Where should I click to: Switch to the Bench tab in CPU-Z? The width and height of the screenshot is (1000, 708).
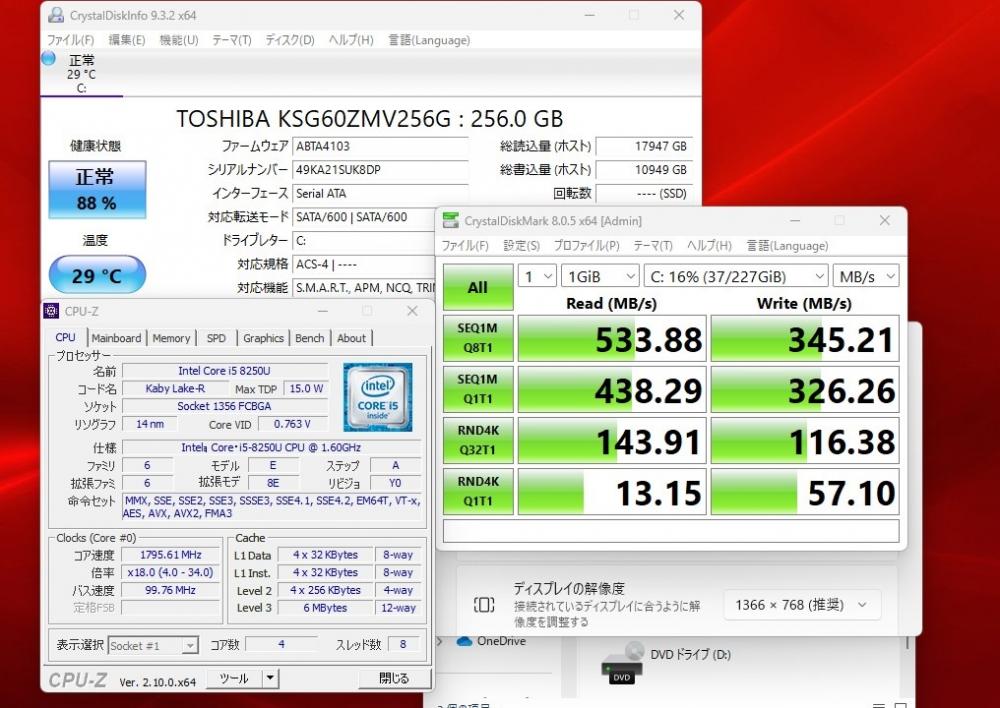(x=310, y=338)
